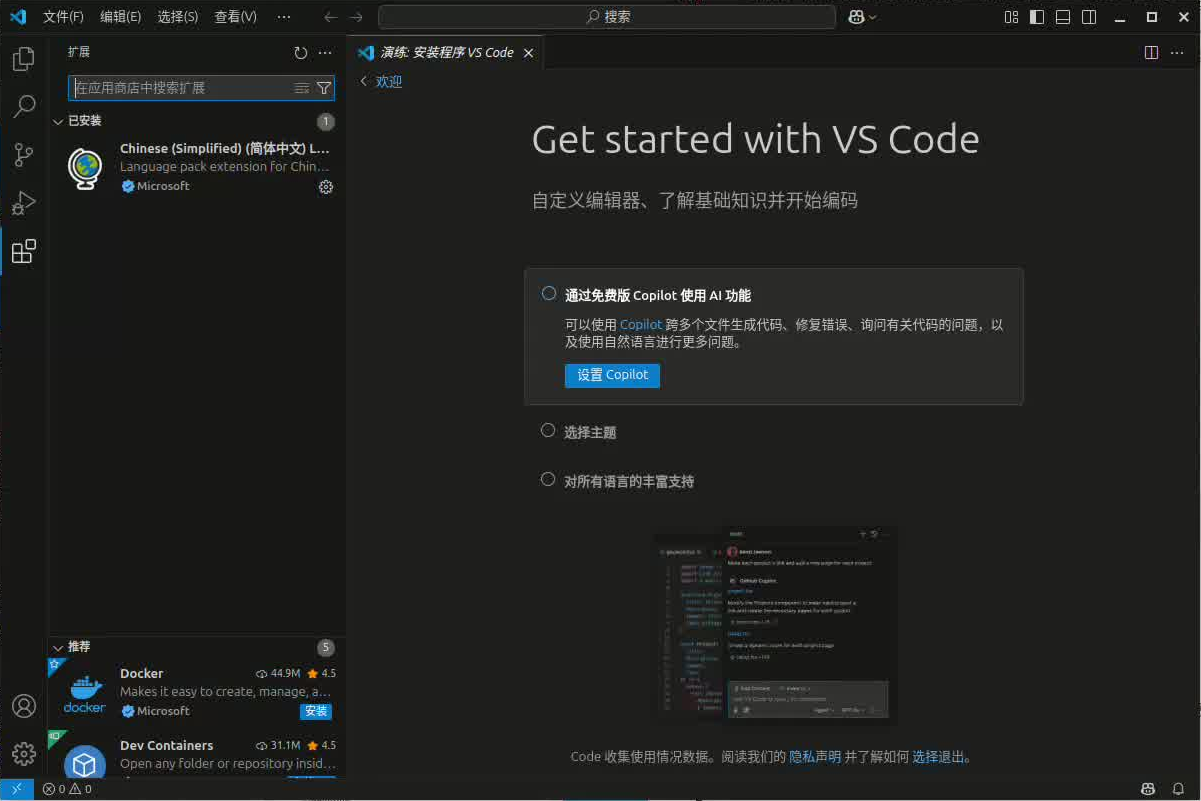Select the 选择主题 step circle
Screen dimensions: 1201x801
click(548, 431)
